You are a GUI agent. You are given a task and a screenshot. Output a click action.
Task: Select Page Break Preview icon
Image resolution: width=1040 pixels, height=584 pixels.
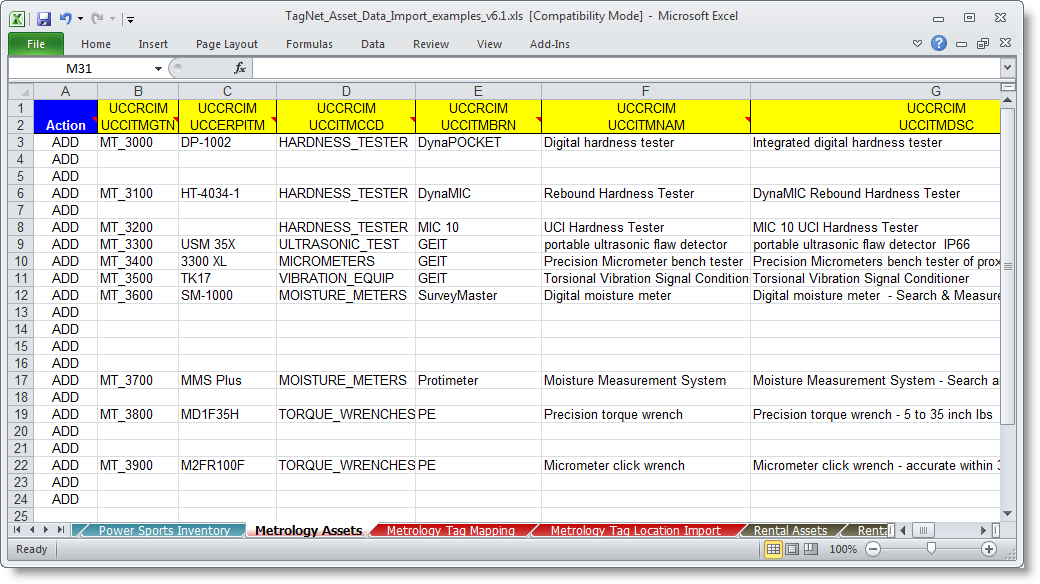[811, 549]
